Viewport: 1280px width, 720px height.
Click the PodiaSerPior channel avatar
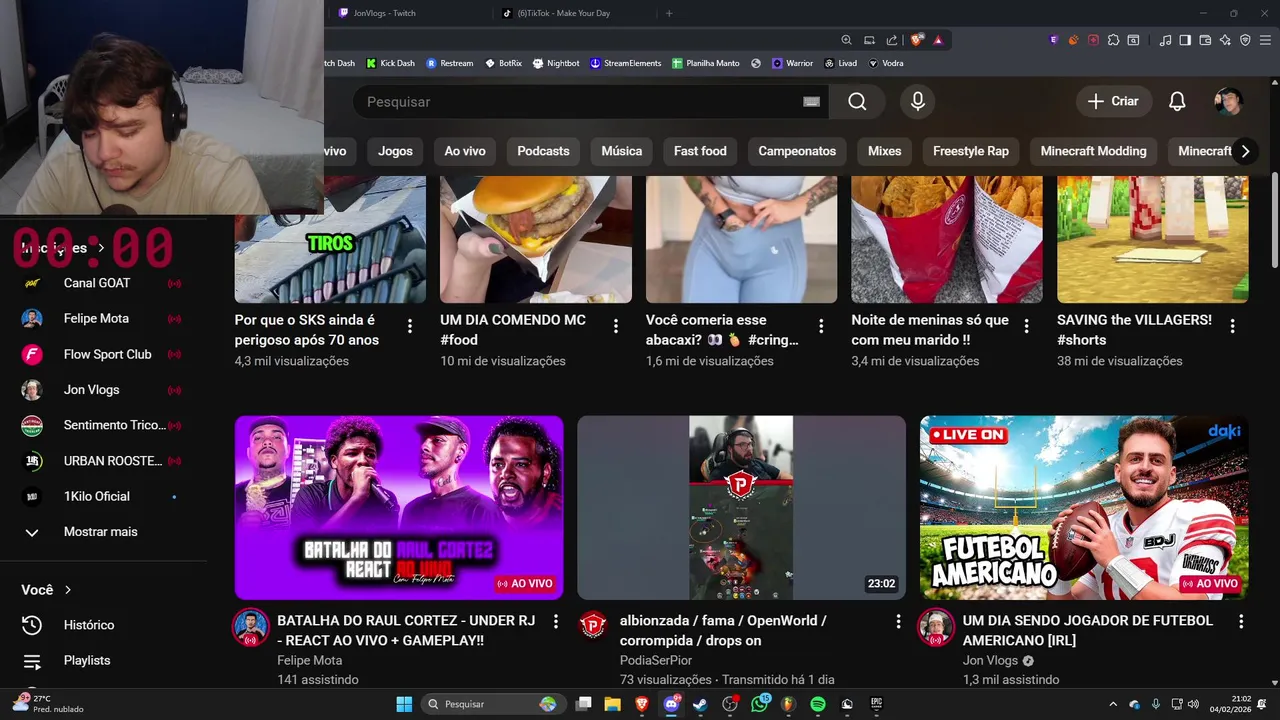(x=593, y=625)
